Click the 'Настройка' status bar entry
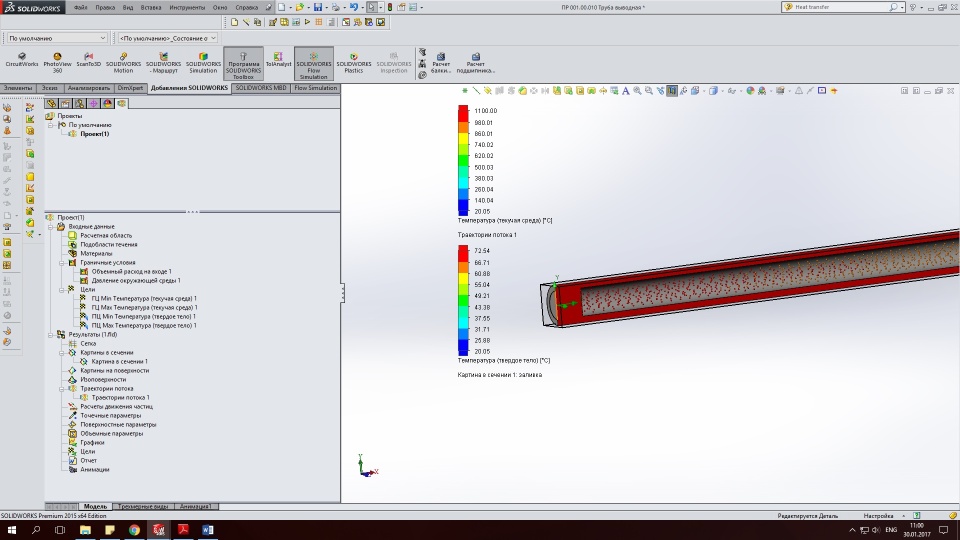This screenshot has height=540, width=960. coord(879,516)
